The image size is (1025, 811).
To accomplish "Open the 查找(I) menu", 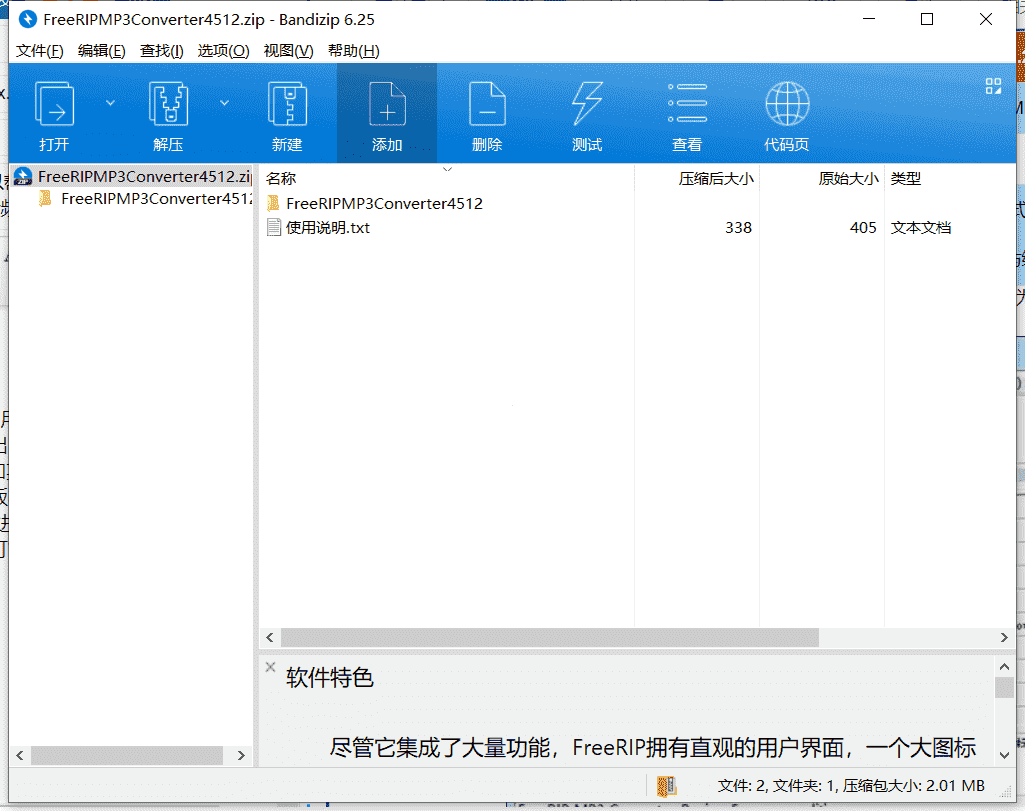I will (x=161, y=51).
